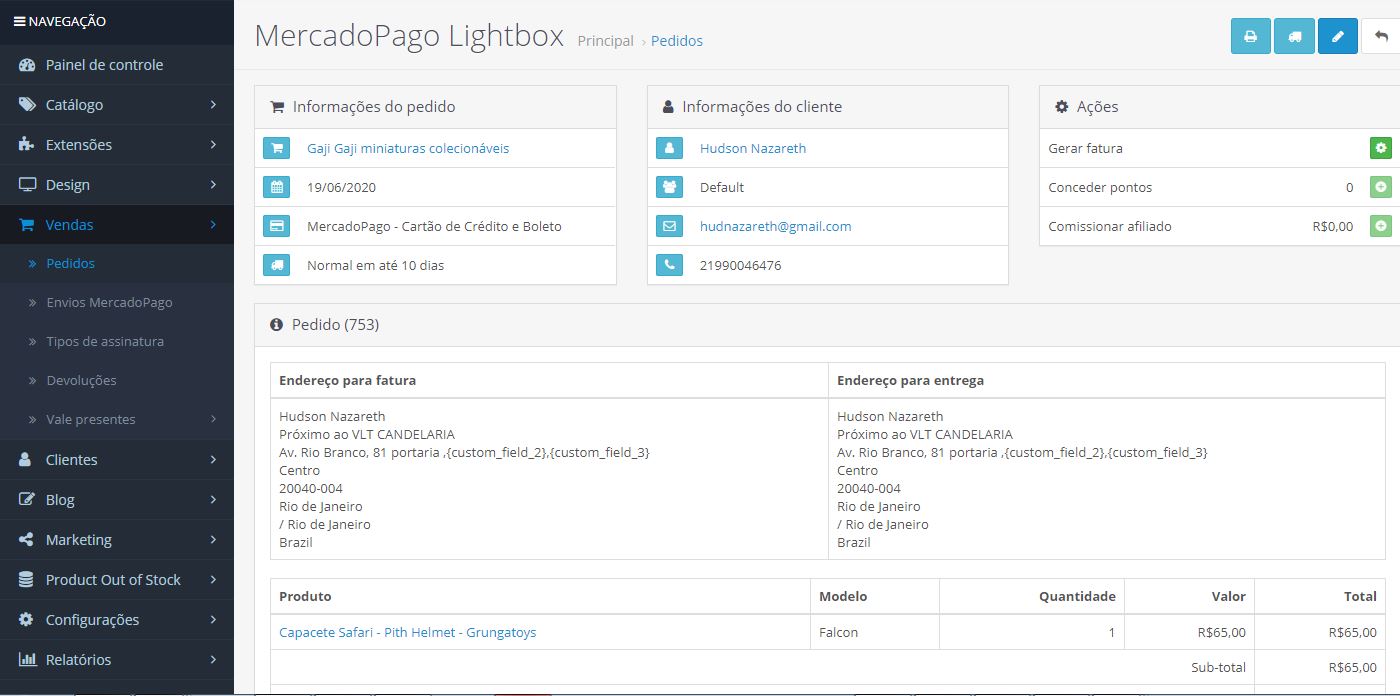Expand the Extensões menu chevron
Image resolution: width=1400 pixels, height=696 pixels.
tap(213, 144)
